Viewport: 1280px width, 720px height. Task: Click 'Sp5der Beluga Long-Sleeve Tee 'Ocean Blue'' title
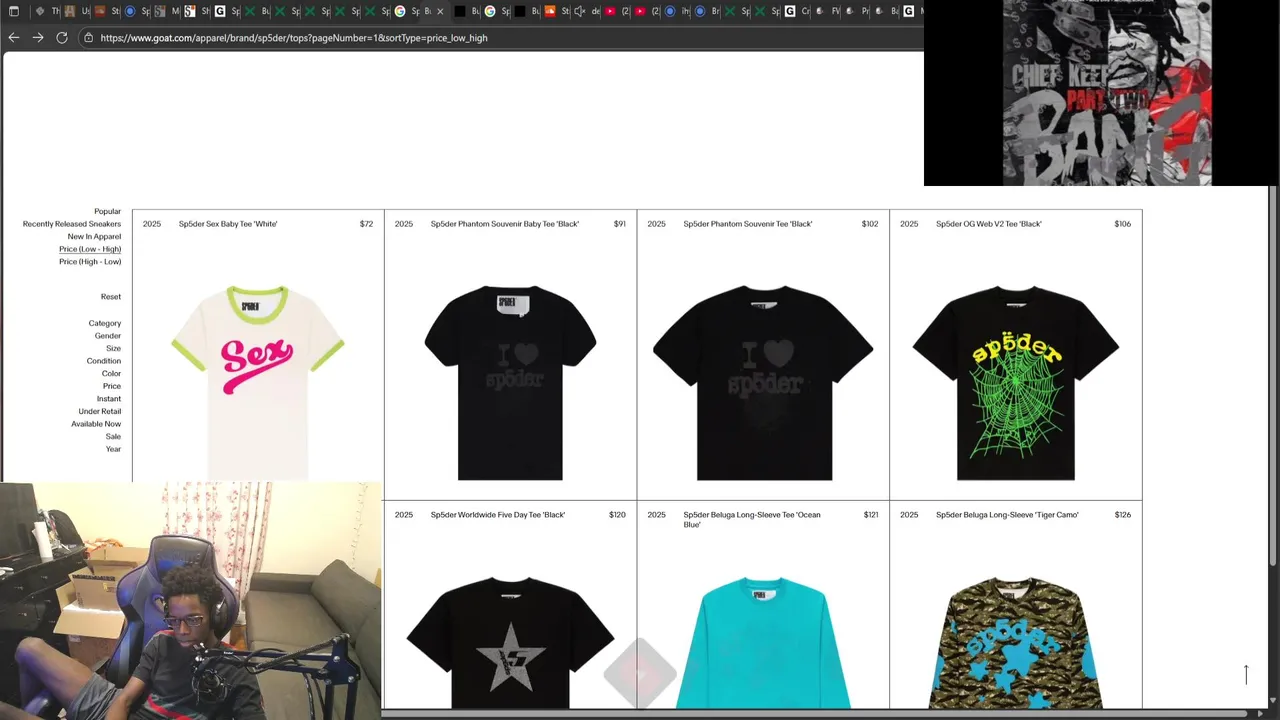[x=752, y=520]
